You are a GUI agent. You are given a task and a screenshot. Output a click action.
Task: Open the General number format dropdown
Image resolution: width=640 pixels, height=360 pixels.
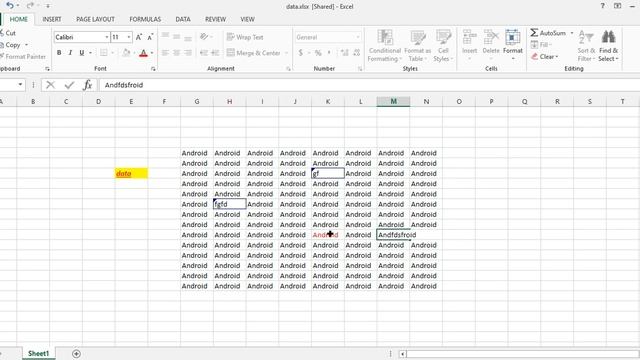click(x=358, y=37)
